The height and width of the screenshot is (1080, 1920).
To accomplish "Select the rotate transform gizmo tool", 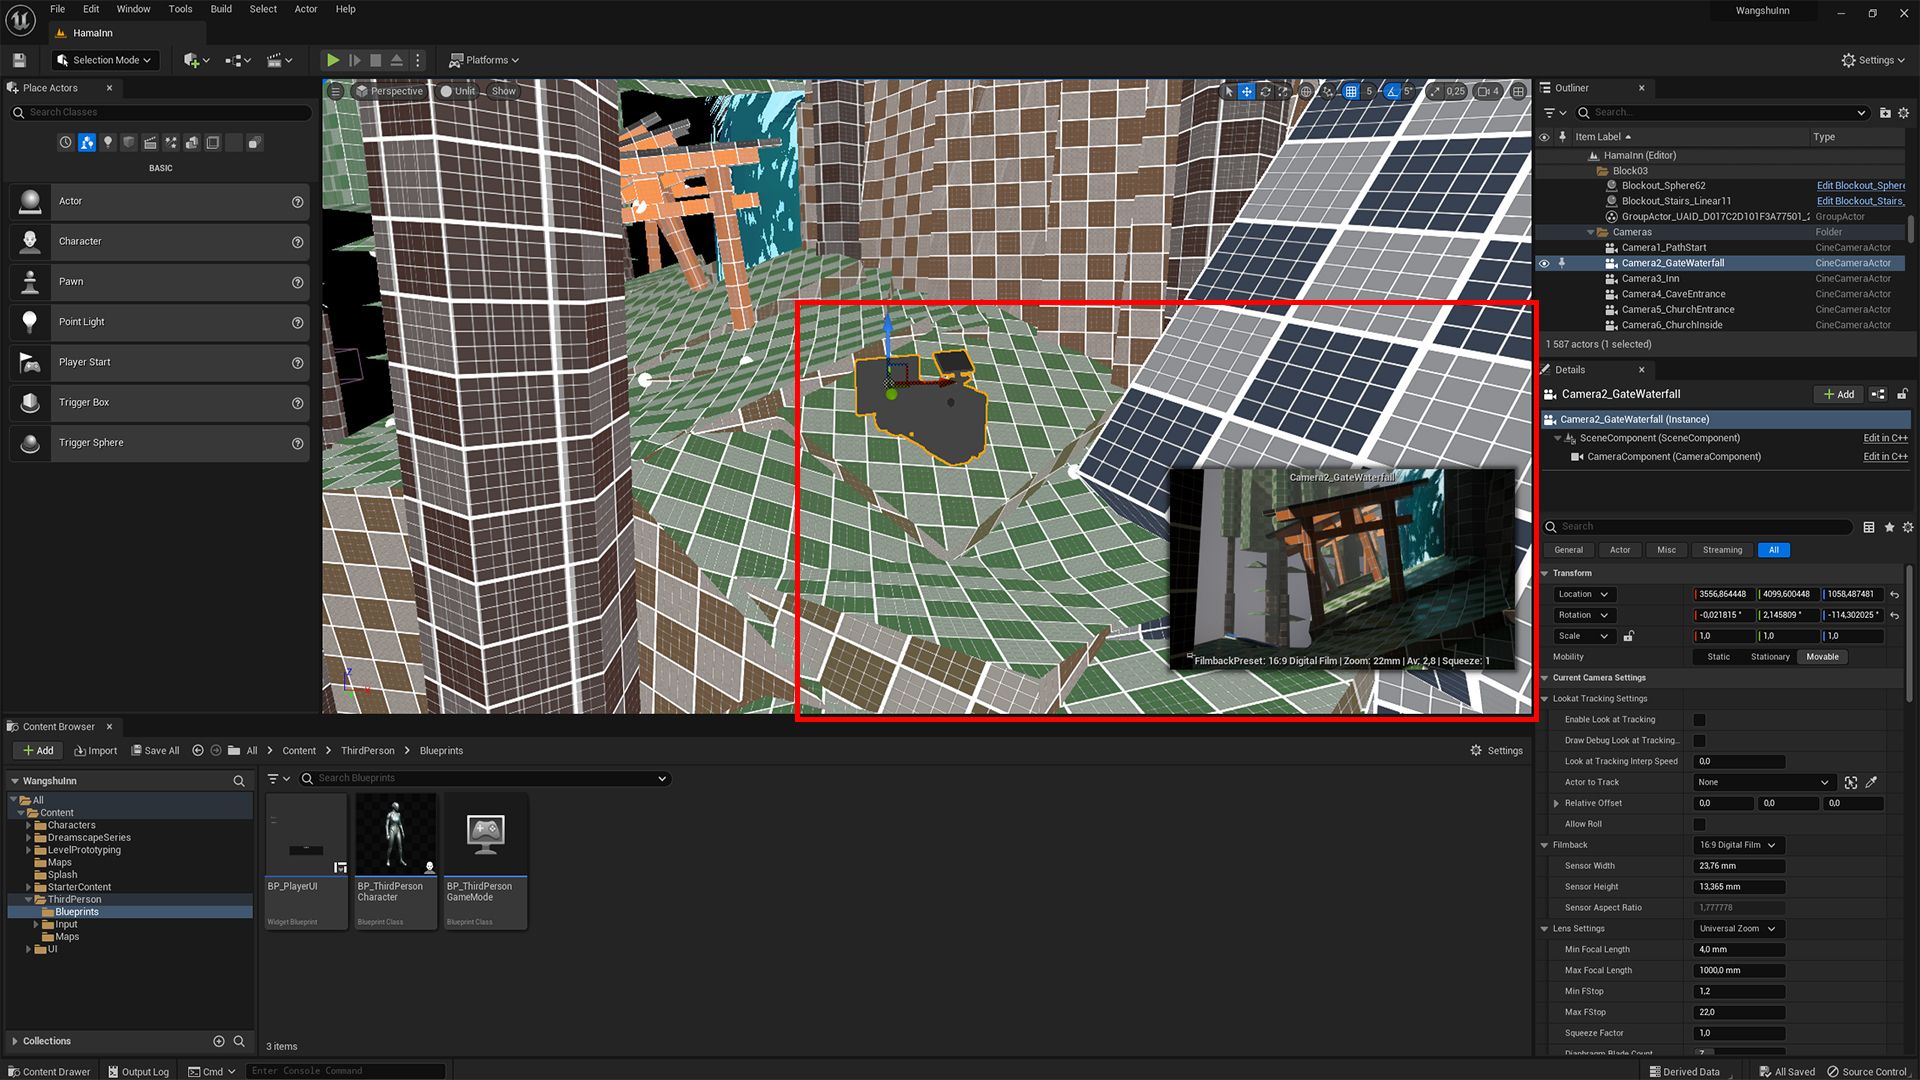I will pos(1265,91).
